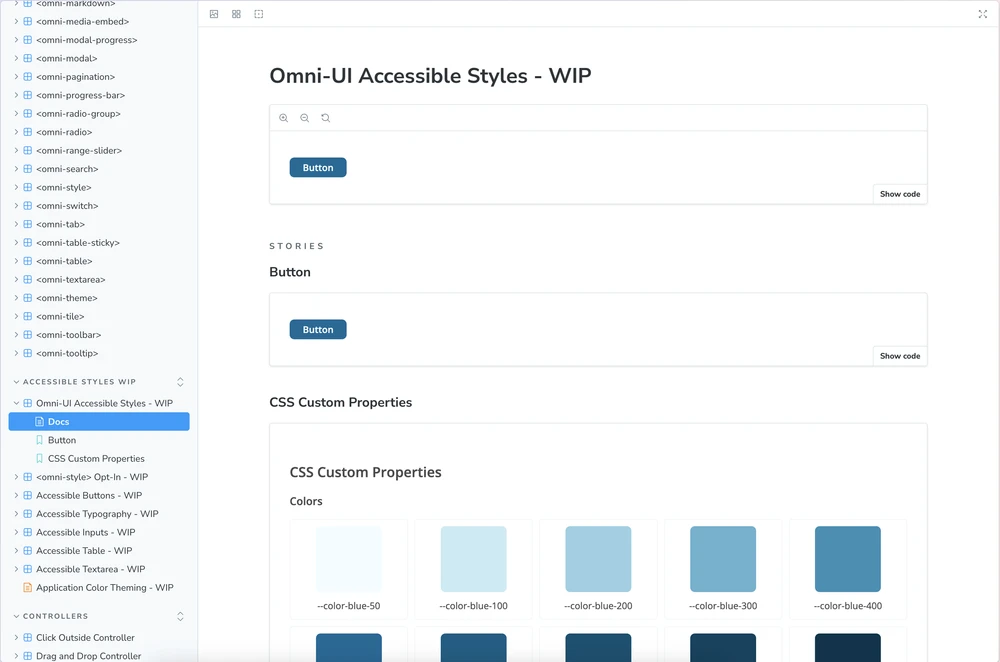This screenshot has height=662, width=1000.
Task: Show code for the Button story
Action: (x=900, y=356)
